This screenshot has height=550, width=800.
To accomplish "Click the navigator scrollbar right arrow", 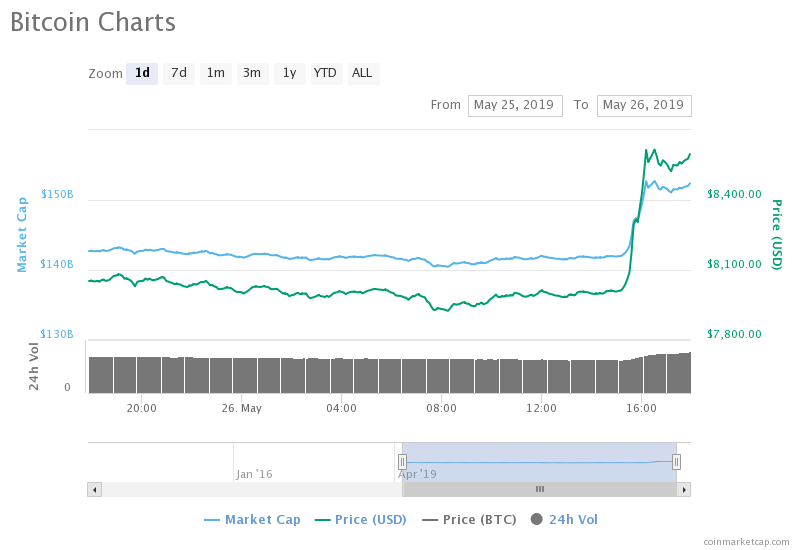I will click(x=684, y=490).
